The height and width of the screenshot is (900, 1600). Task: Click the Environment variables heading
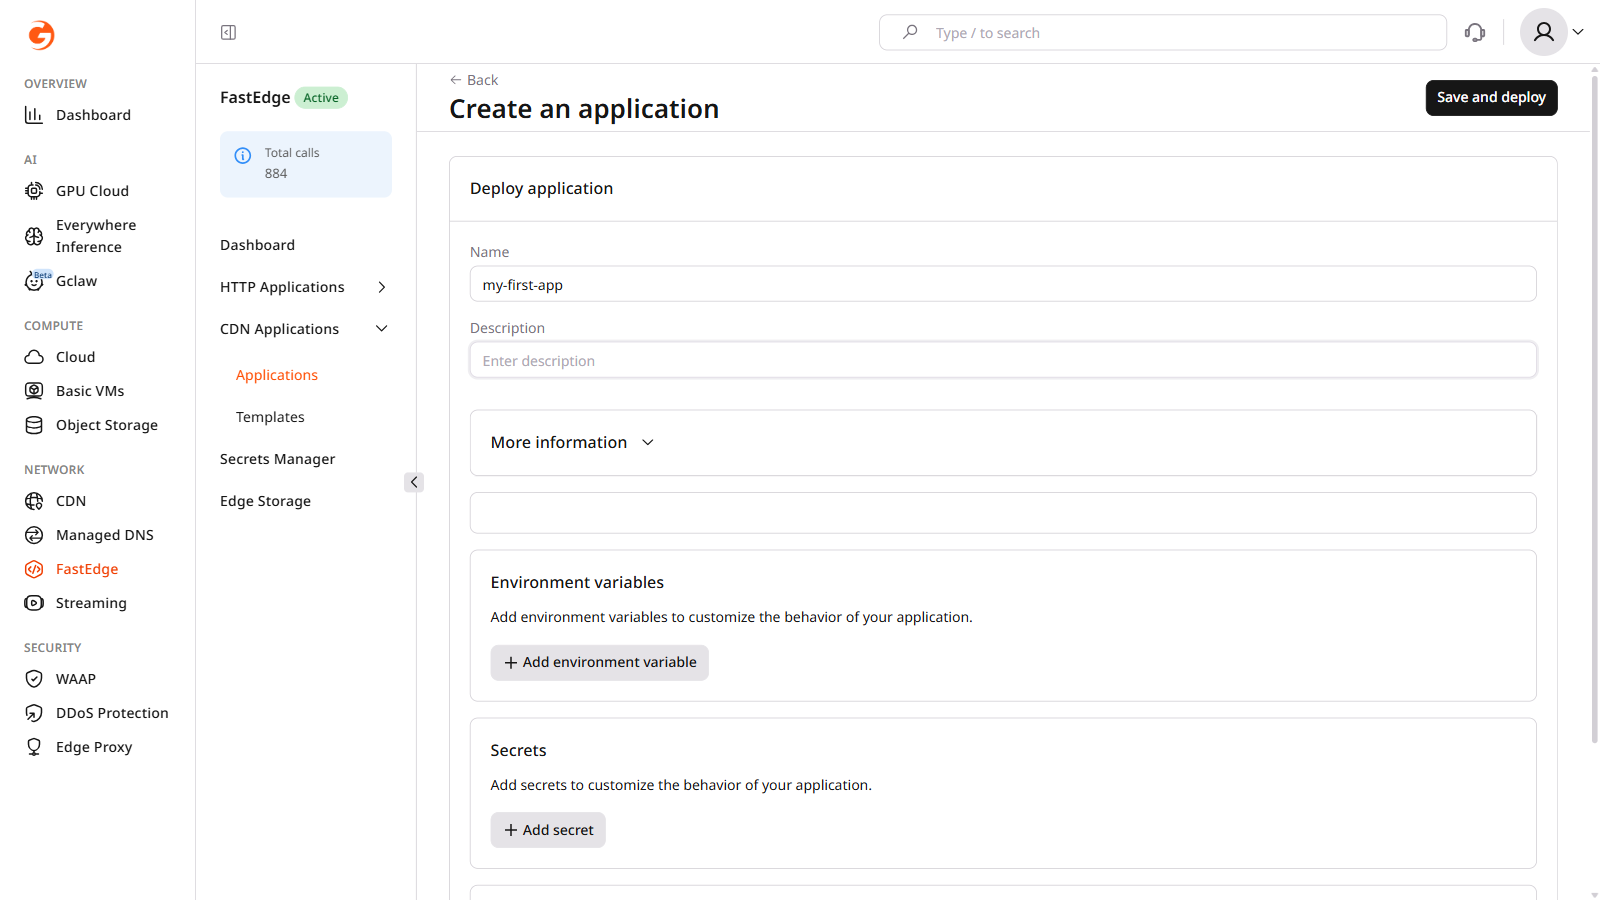[x=577, y=582]
